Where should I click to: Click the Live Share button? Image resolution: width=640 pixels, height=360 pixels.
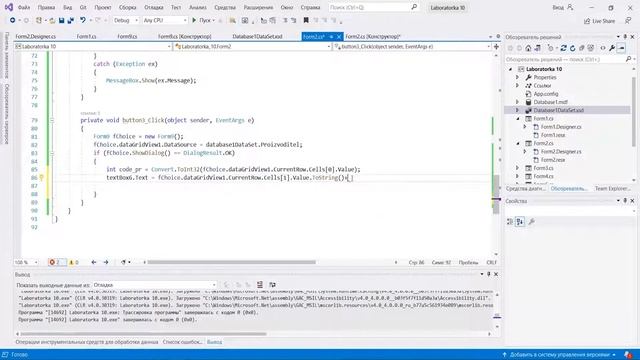point(599,21)
